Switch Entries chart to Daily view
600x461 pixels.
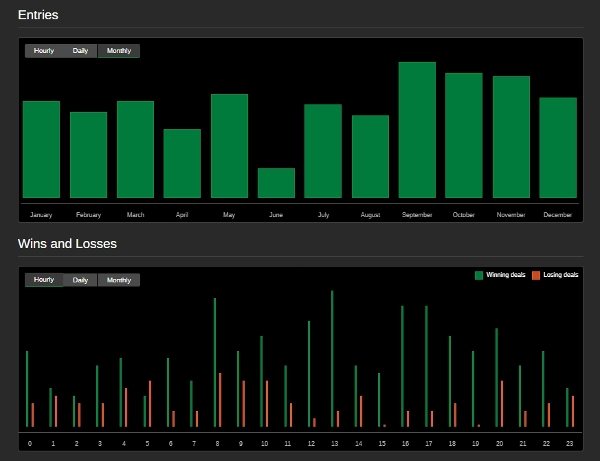point(80,51)
